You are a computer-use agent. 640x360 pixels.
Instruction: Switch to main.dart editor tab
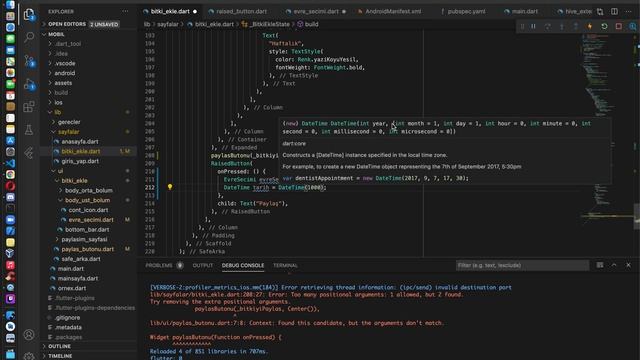pyautogui.click(x=521, y=11)
